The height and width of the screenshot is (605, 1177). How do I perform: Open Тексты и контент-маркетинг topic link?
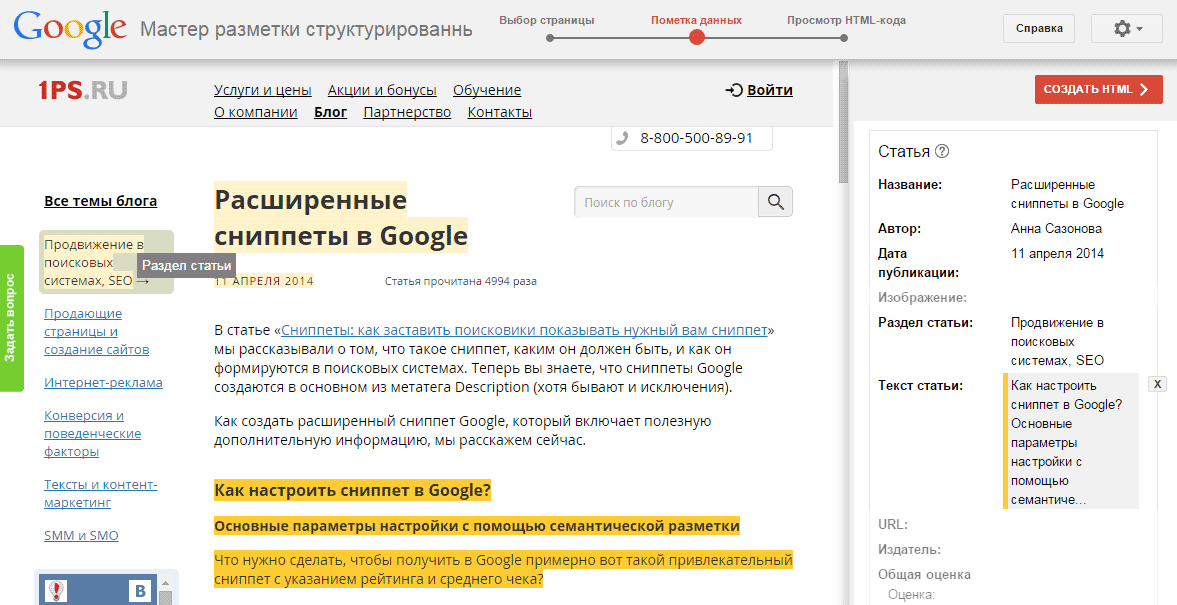coord(101,494)
